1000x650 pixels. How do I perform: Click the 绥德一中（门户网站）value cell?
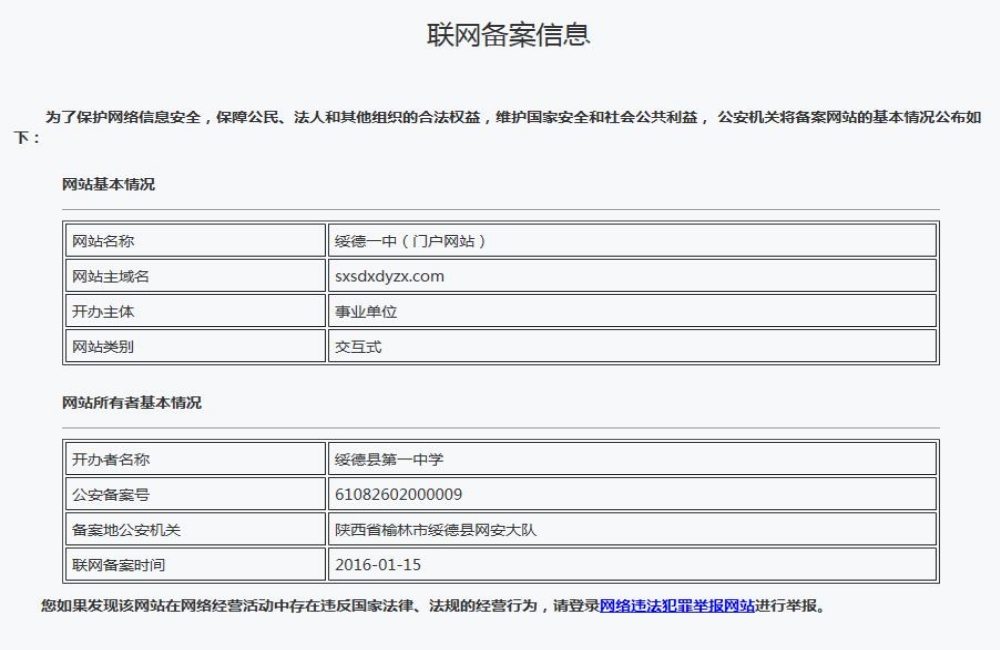632,240
